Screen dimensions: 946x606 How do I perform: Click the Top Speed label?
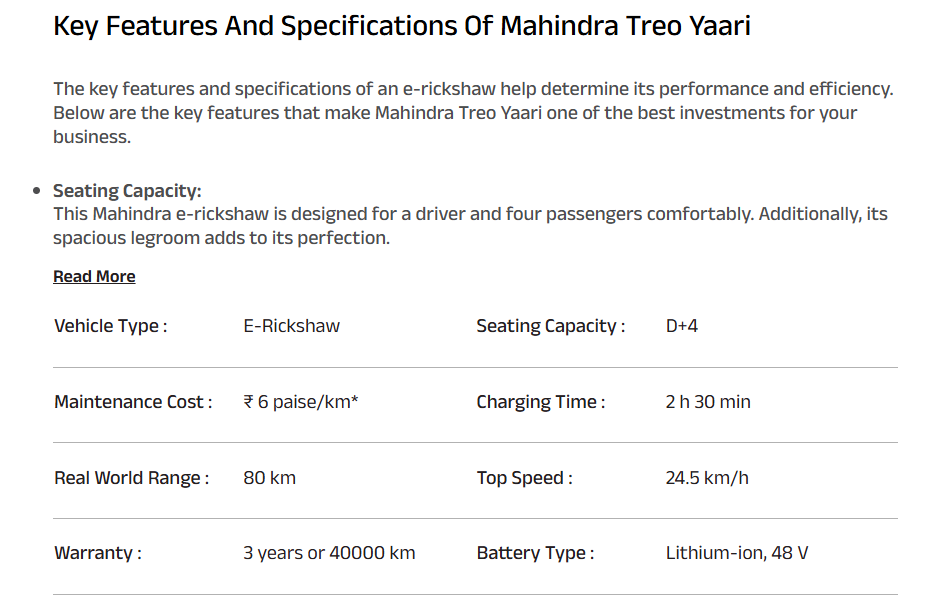(524, 478)
